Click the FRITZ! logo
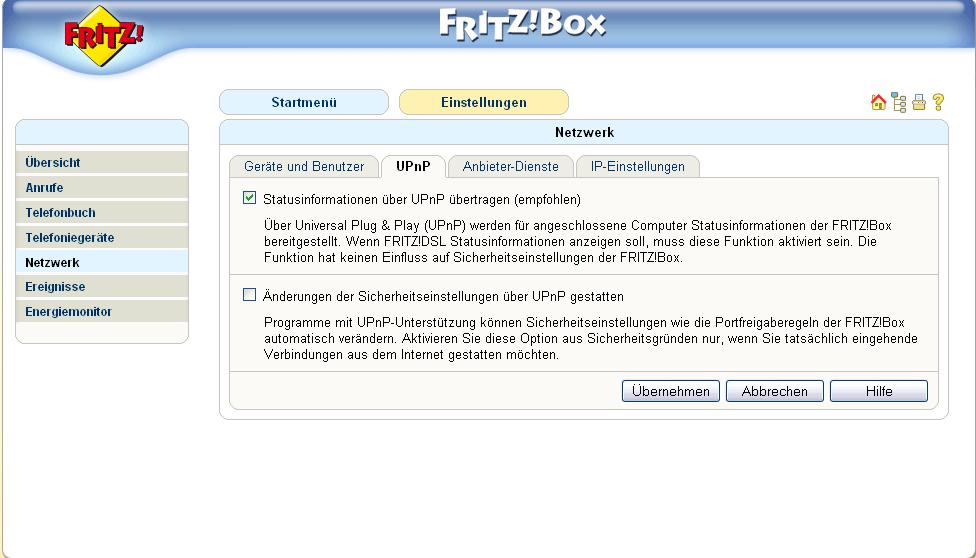The image size is (976, 558). click(103, 35)
